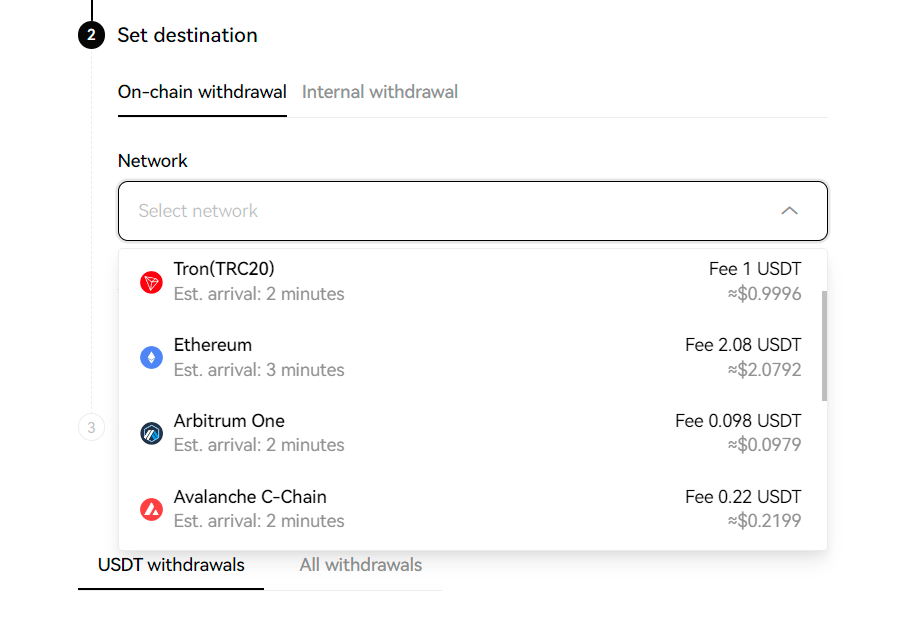Click the Fee 2.08 USDT amount
The image size is (916, 627).
743,345
